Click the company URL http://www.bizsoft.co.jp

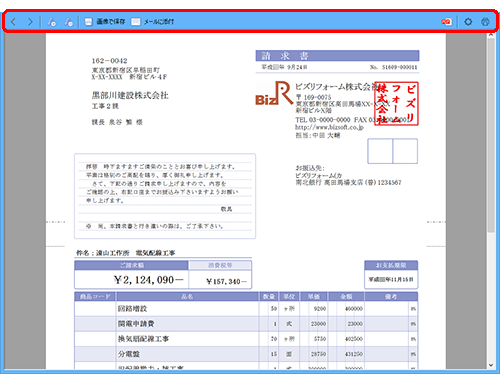pyautogui.click(x=329, y=127)
